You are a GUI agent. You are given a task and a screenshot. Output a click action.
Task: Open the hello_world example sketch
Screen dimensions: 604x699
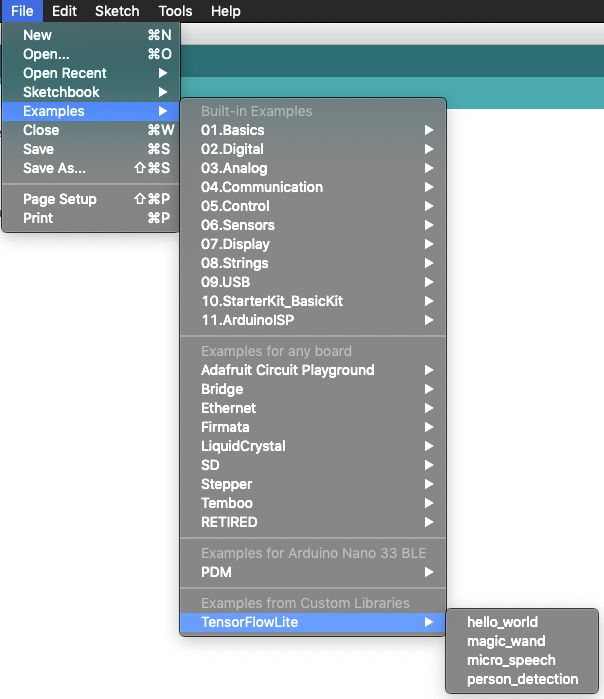tap(522, 622)
